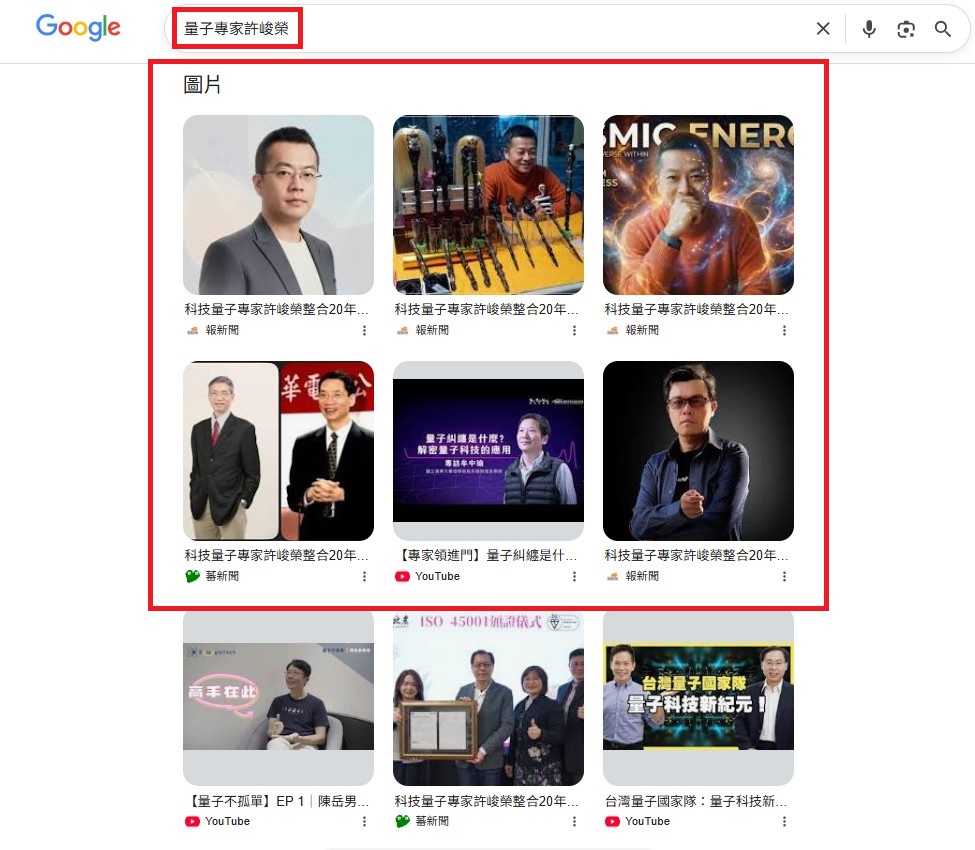The height and width of the screenshot is (850, 975).
Task: Open Google Lens camera image search
Action: point(906,29)
